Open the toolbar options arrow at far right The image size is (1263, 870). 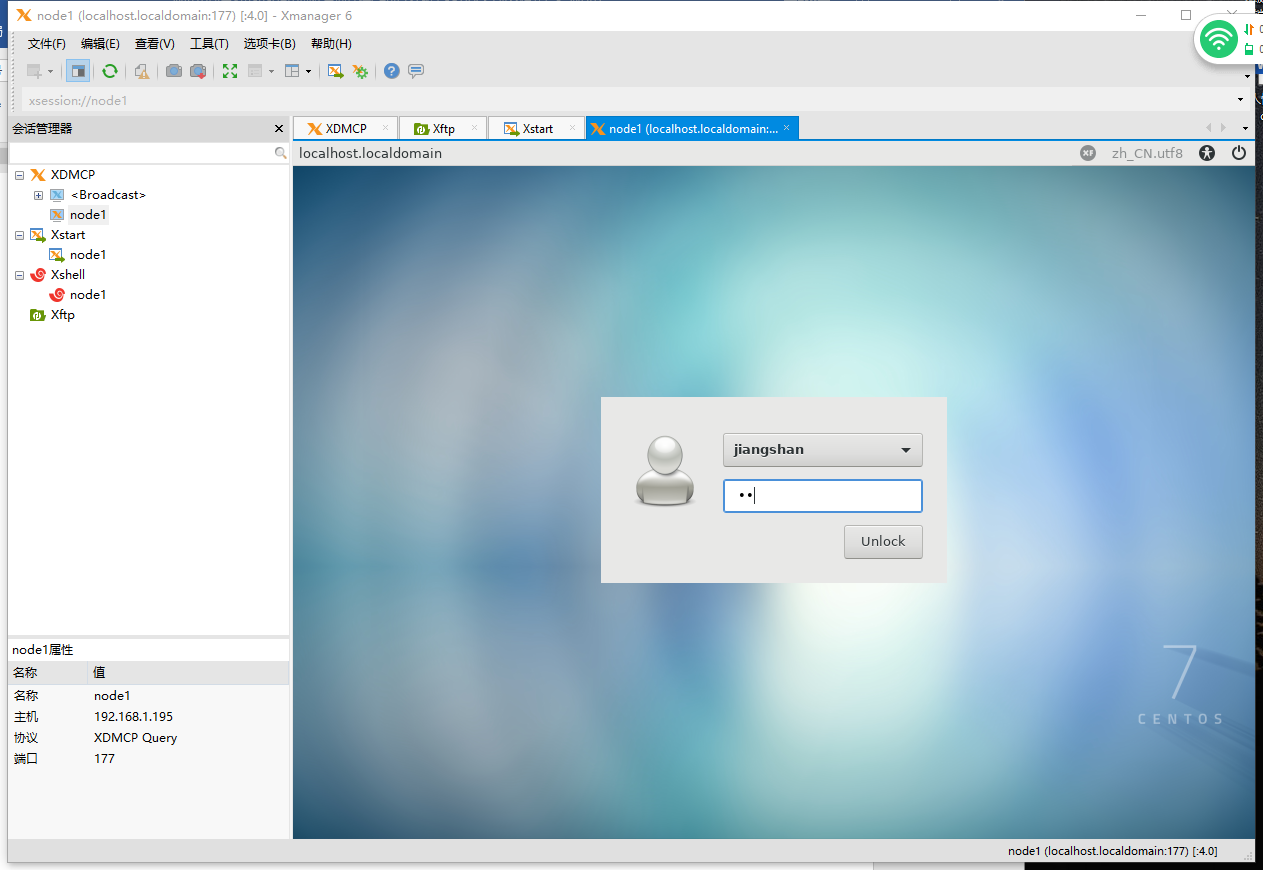(1247, 76)
